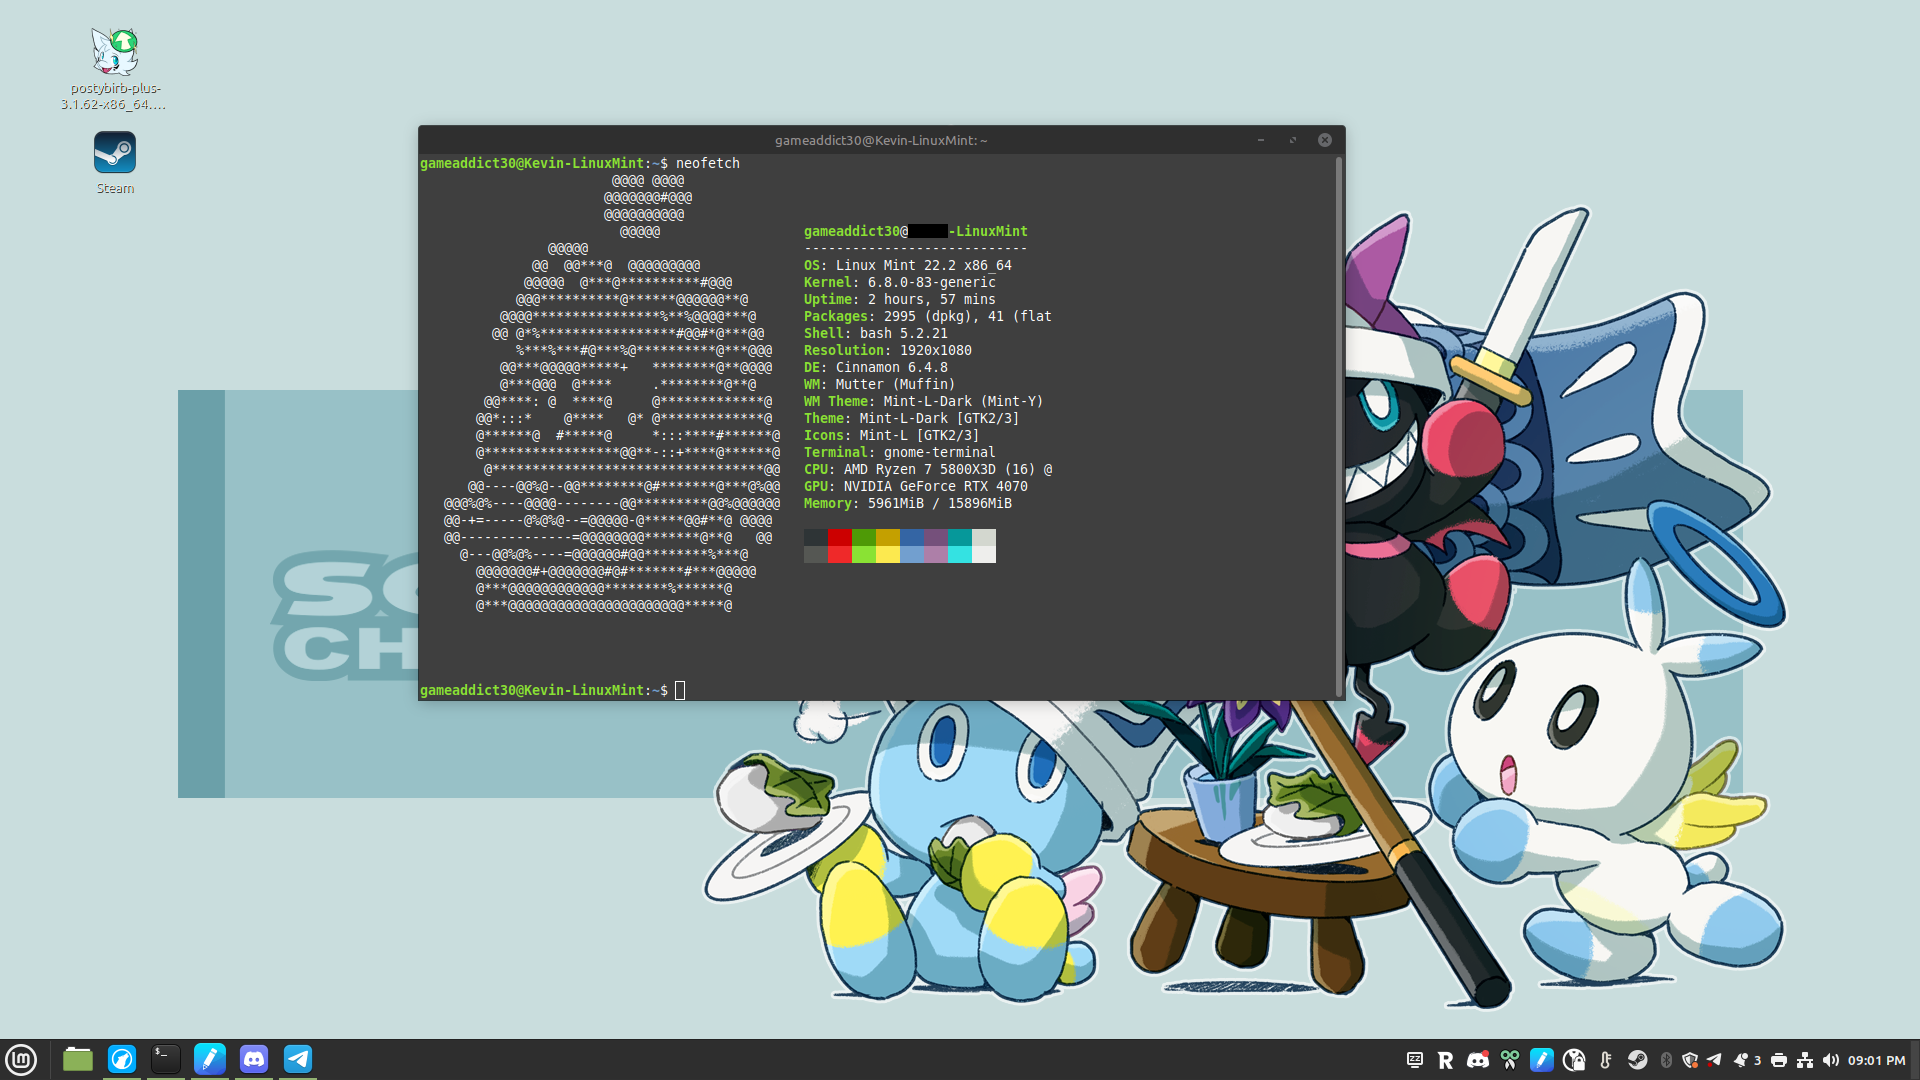Click the blue pencil tray icon

1542,1060
